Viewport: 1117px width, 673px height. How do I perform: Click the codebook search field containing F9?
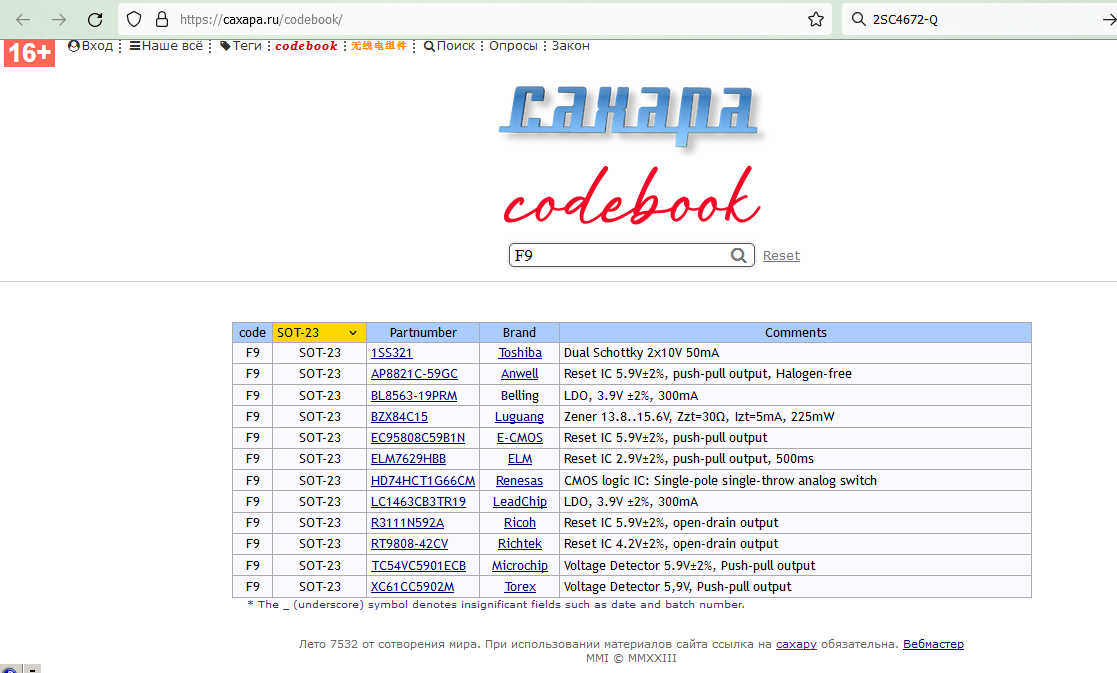coord(620,256)
